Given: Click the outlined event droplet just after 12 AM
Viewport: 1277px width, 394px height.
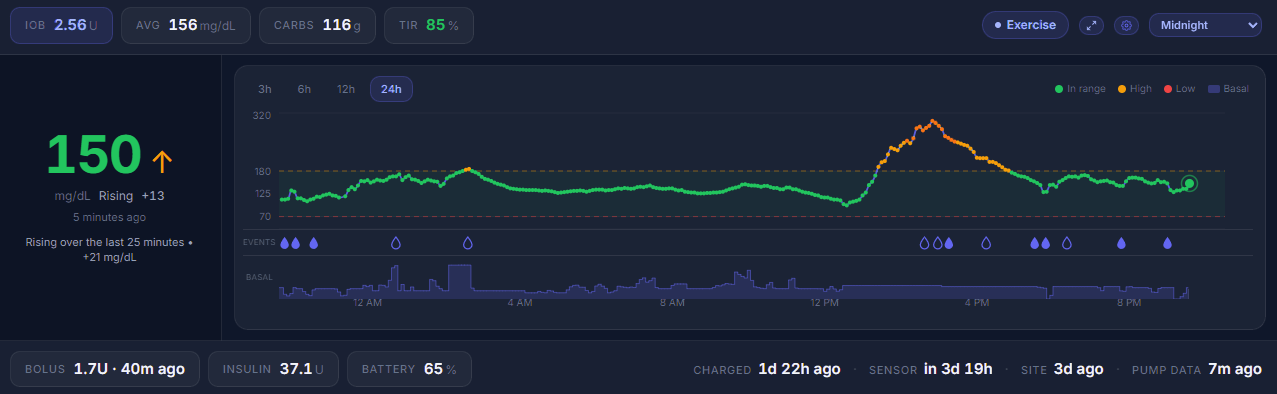Looking at the screenshot, I should click(396, 243).
